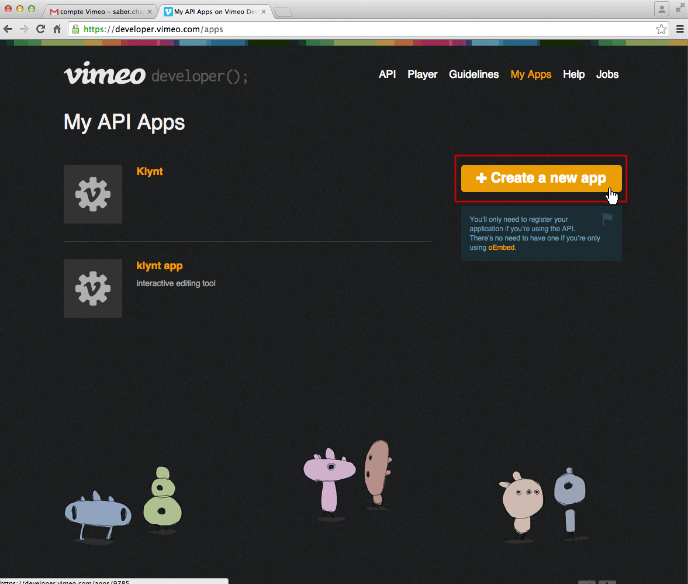Click the browser forward arrow
This screenshot has height=584, width=688.
point(24,29)
